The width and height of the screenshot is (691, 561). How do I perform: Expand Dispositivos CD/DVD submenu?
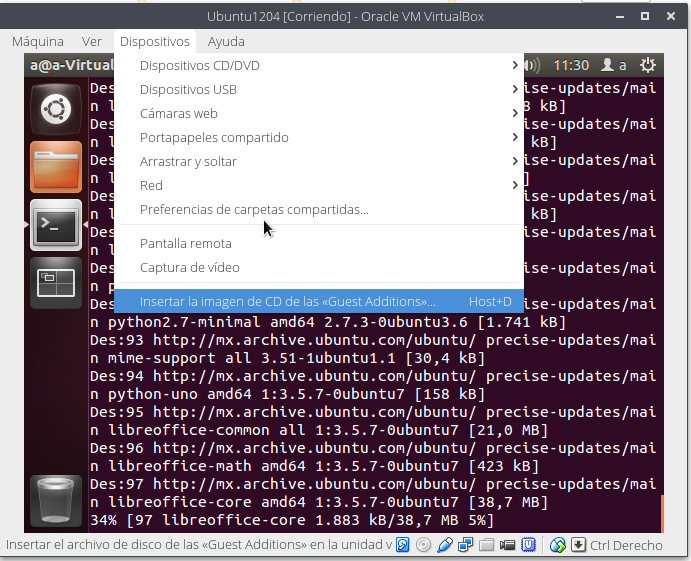click(319, 66)
